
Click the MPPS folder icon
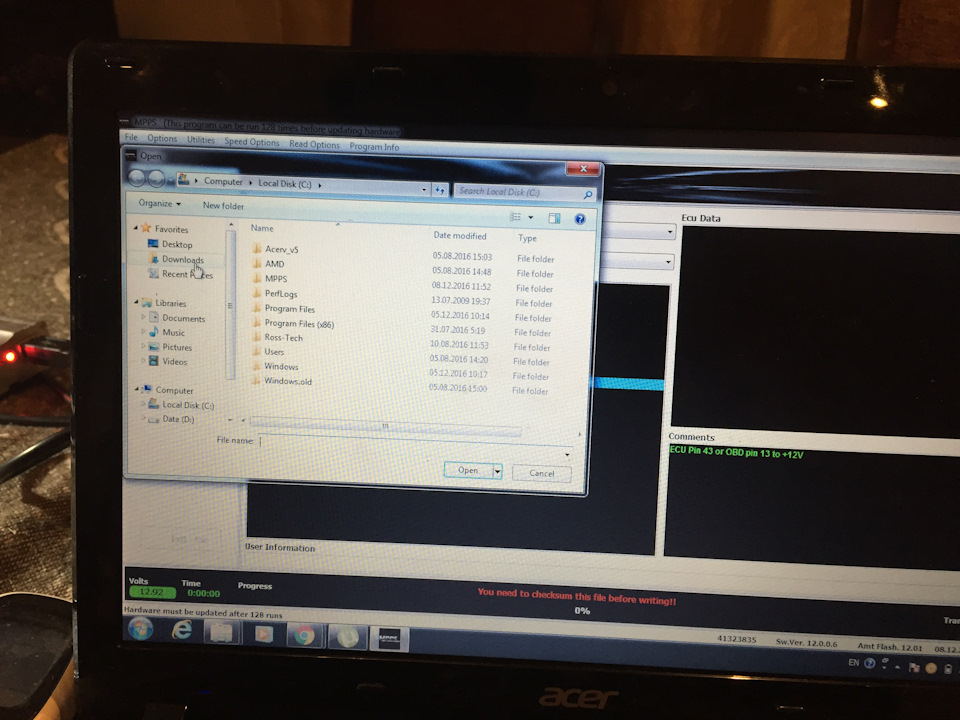tap(257, 278)
